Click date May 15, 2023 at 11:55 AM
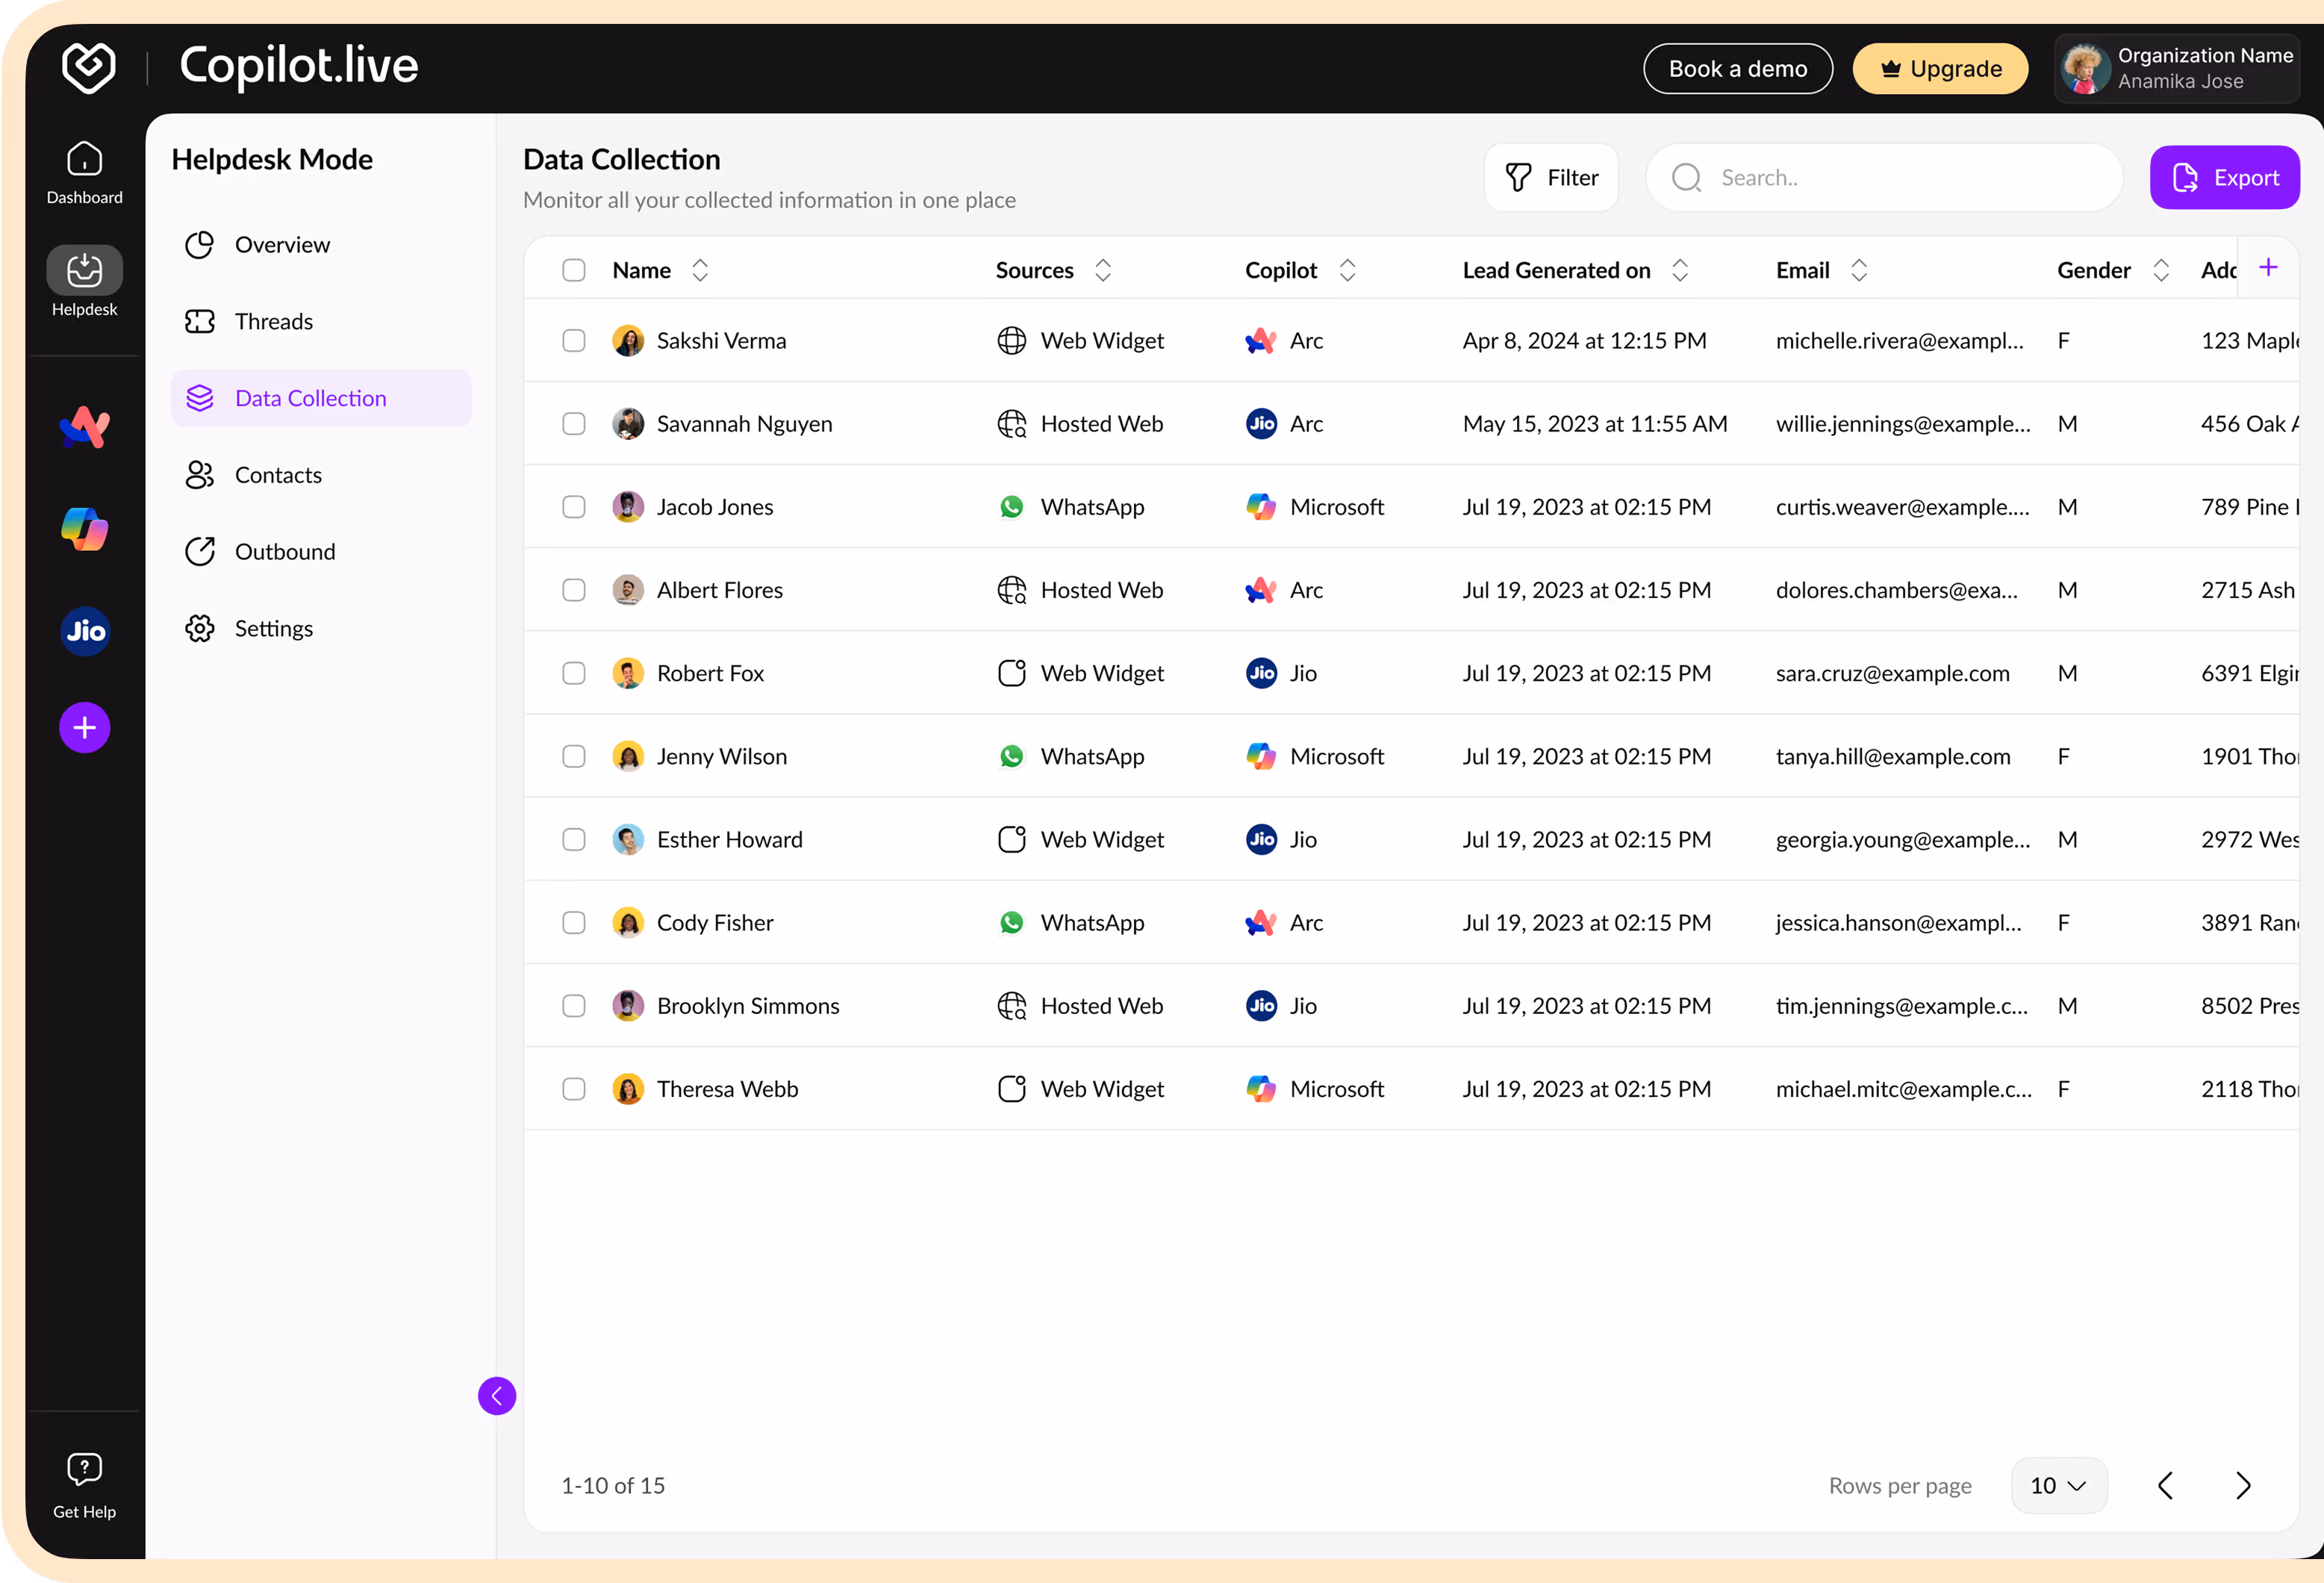Image resolution: width=2324 pixels, height=1583 pixels. tap(1595, 424)
